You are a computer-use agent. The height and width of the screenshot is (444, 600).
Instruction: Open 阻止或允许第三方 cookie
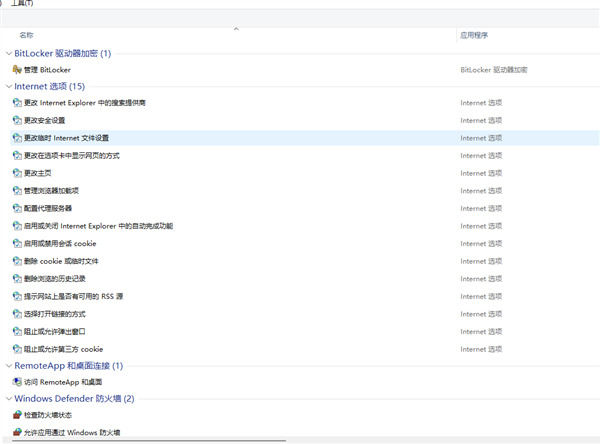[63, 349]
